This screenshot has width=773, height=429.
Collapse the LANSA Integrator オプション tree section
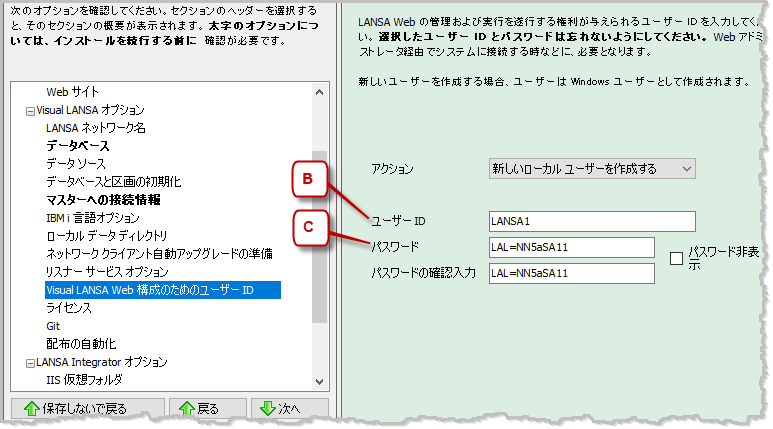coord(30,363)
